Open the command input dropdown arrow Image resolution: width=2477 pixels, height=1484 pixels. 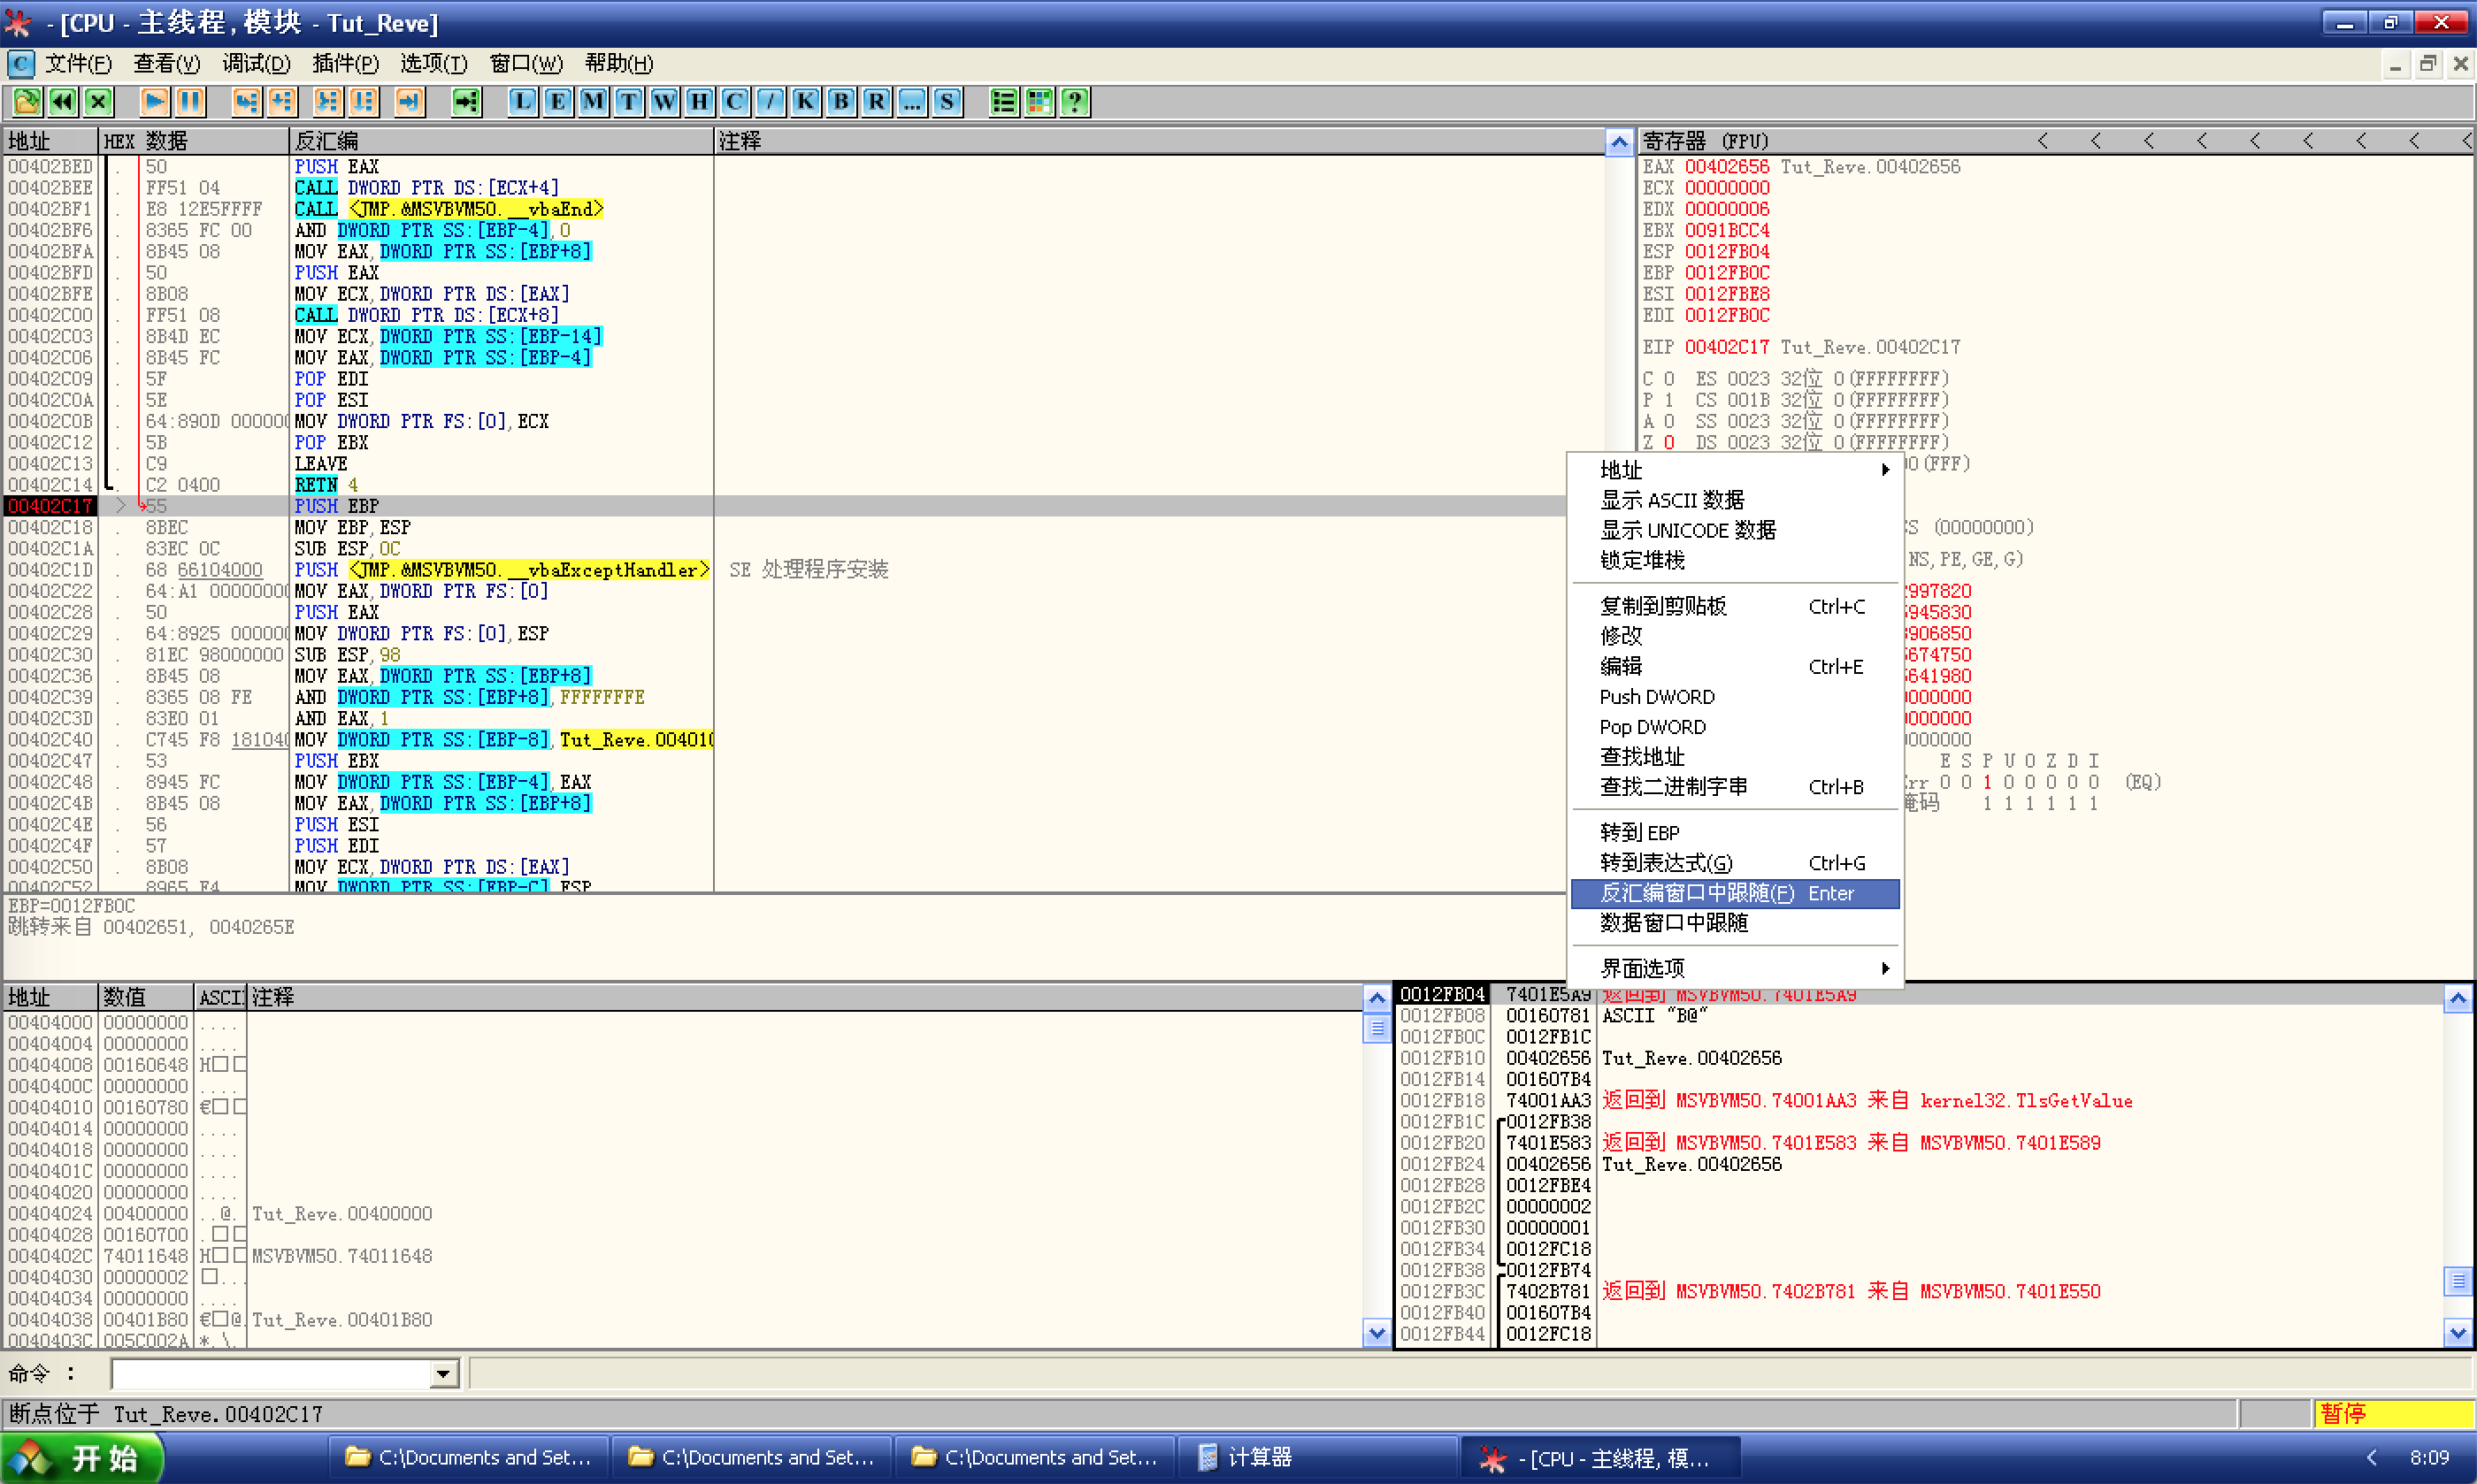[443, 1374]
